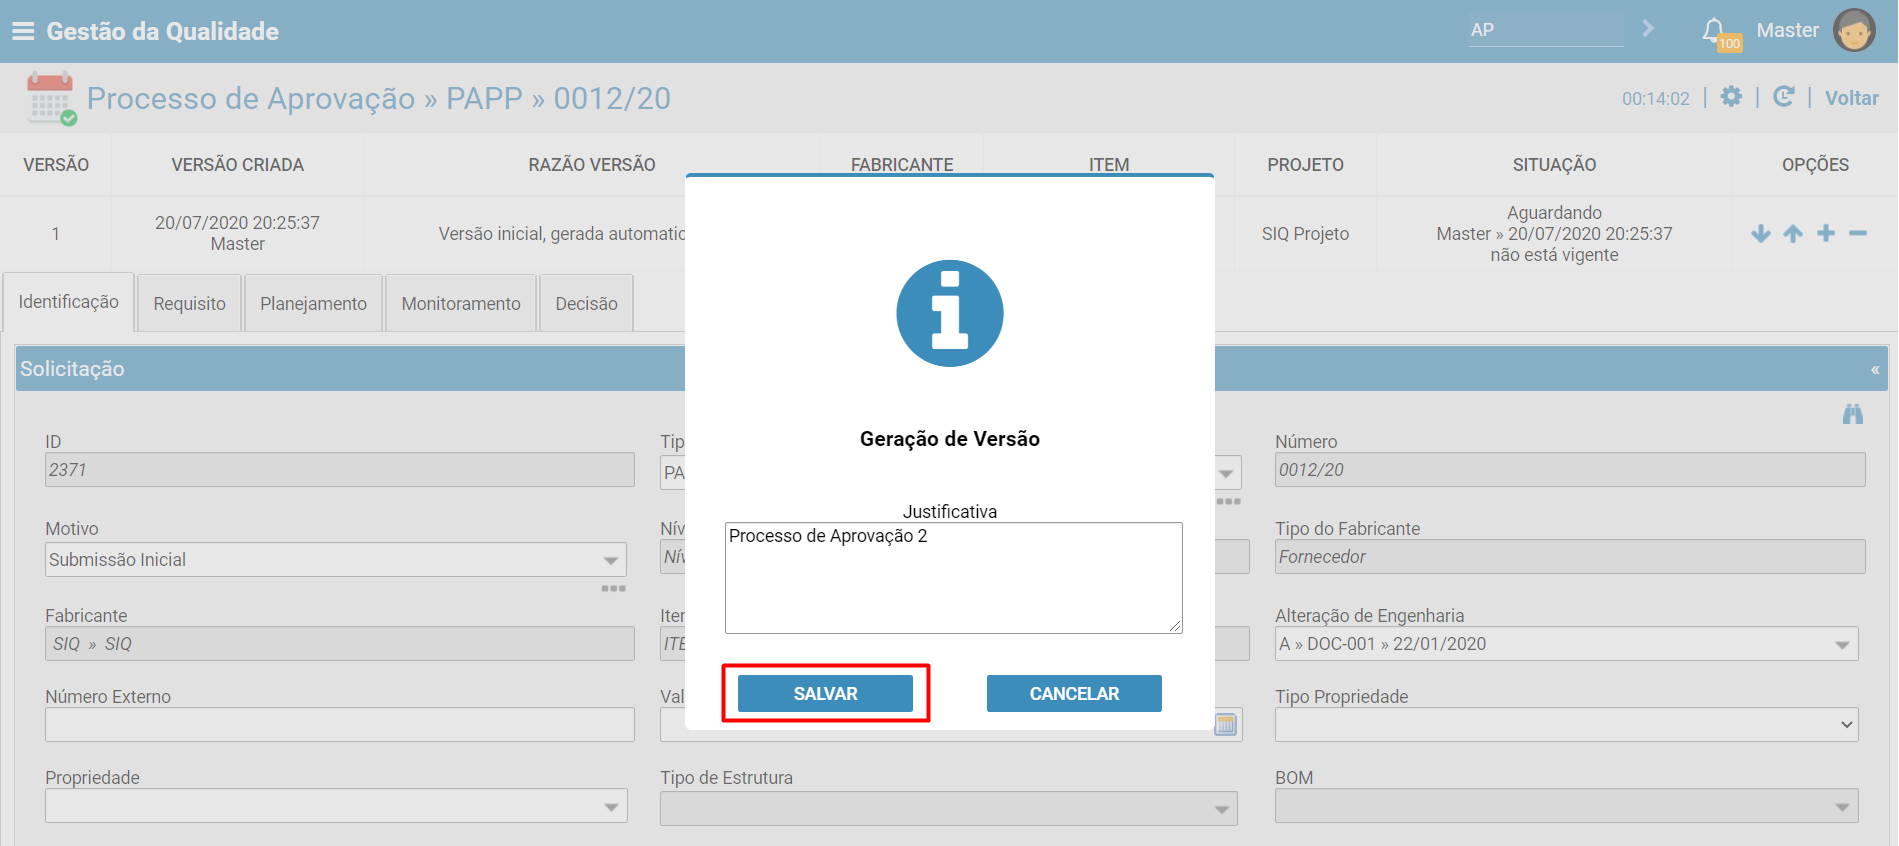The image size is (1899, 846).
Task: Switch to the Planejamento tab
Action: pyautogui.click(x=313, y=303)
